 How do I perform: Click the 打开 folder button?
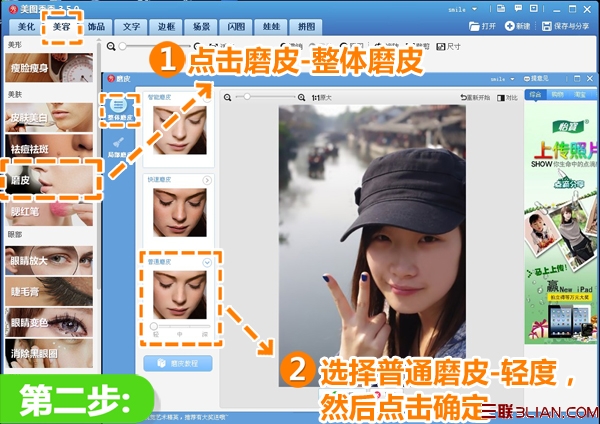[482, 26]
